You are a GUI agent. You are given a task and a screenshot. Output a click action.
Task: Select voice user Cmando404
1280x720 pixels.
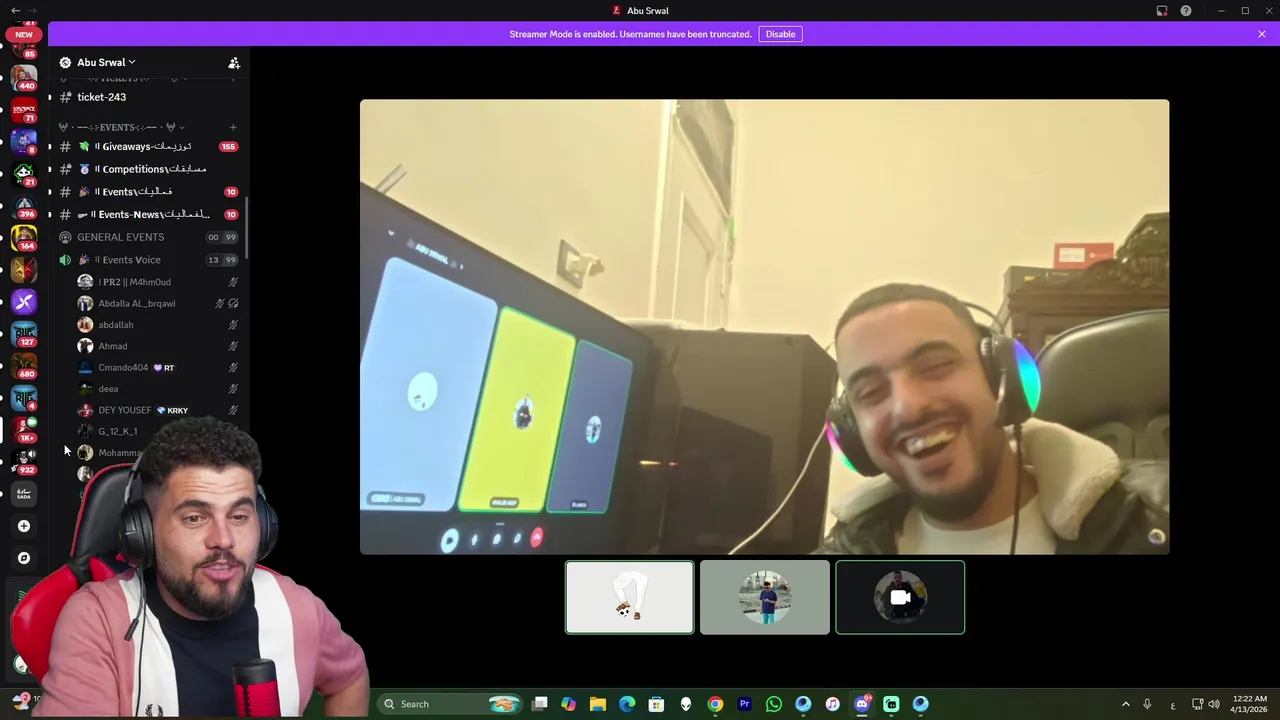click(x=158, y=368)
